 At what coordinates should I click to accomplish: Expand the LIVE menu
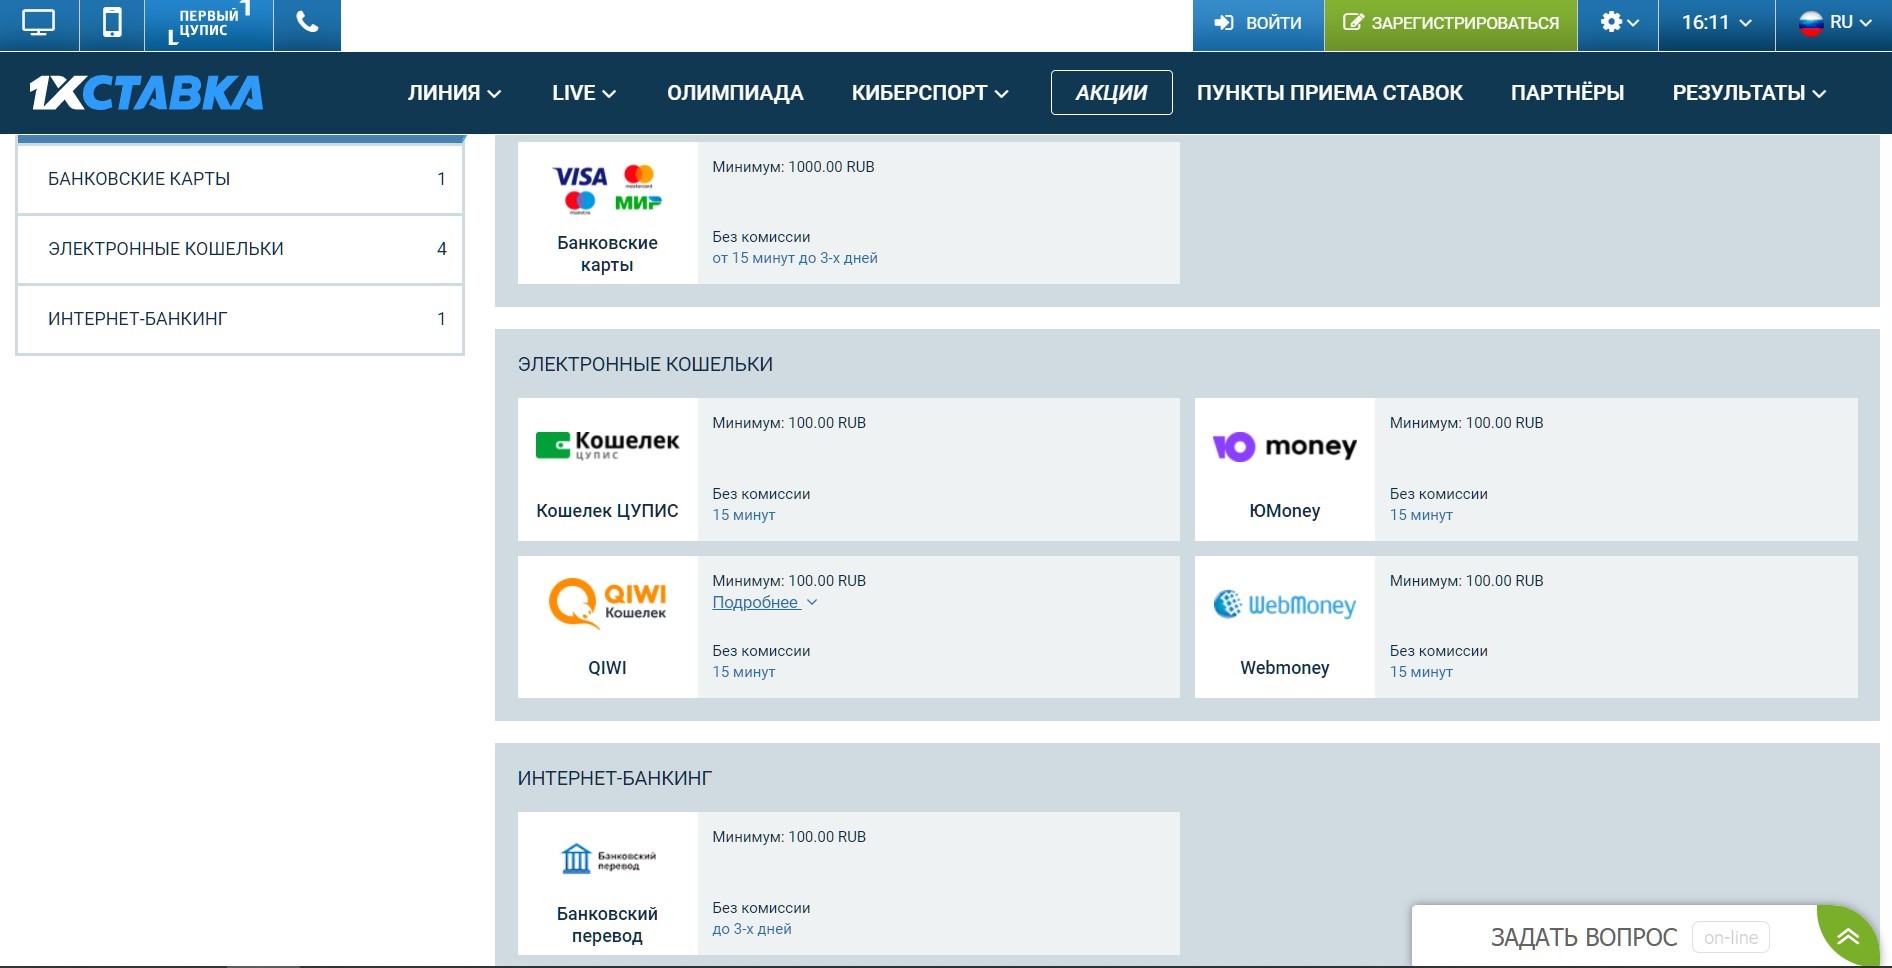tap(584, 93)
